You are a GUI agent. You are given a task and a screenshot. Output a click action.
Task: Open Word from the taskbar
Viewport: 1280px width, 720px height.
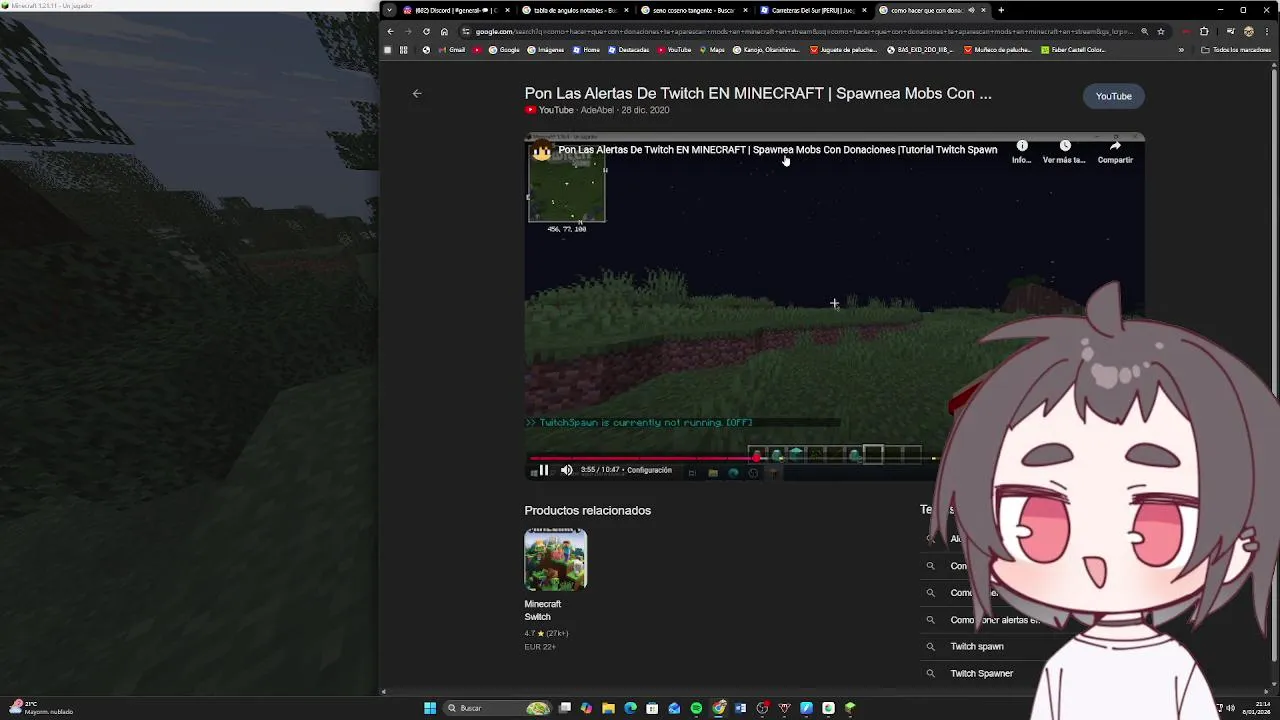pyautogui.click(x=740, y=708)
